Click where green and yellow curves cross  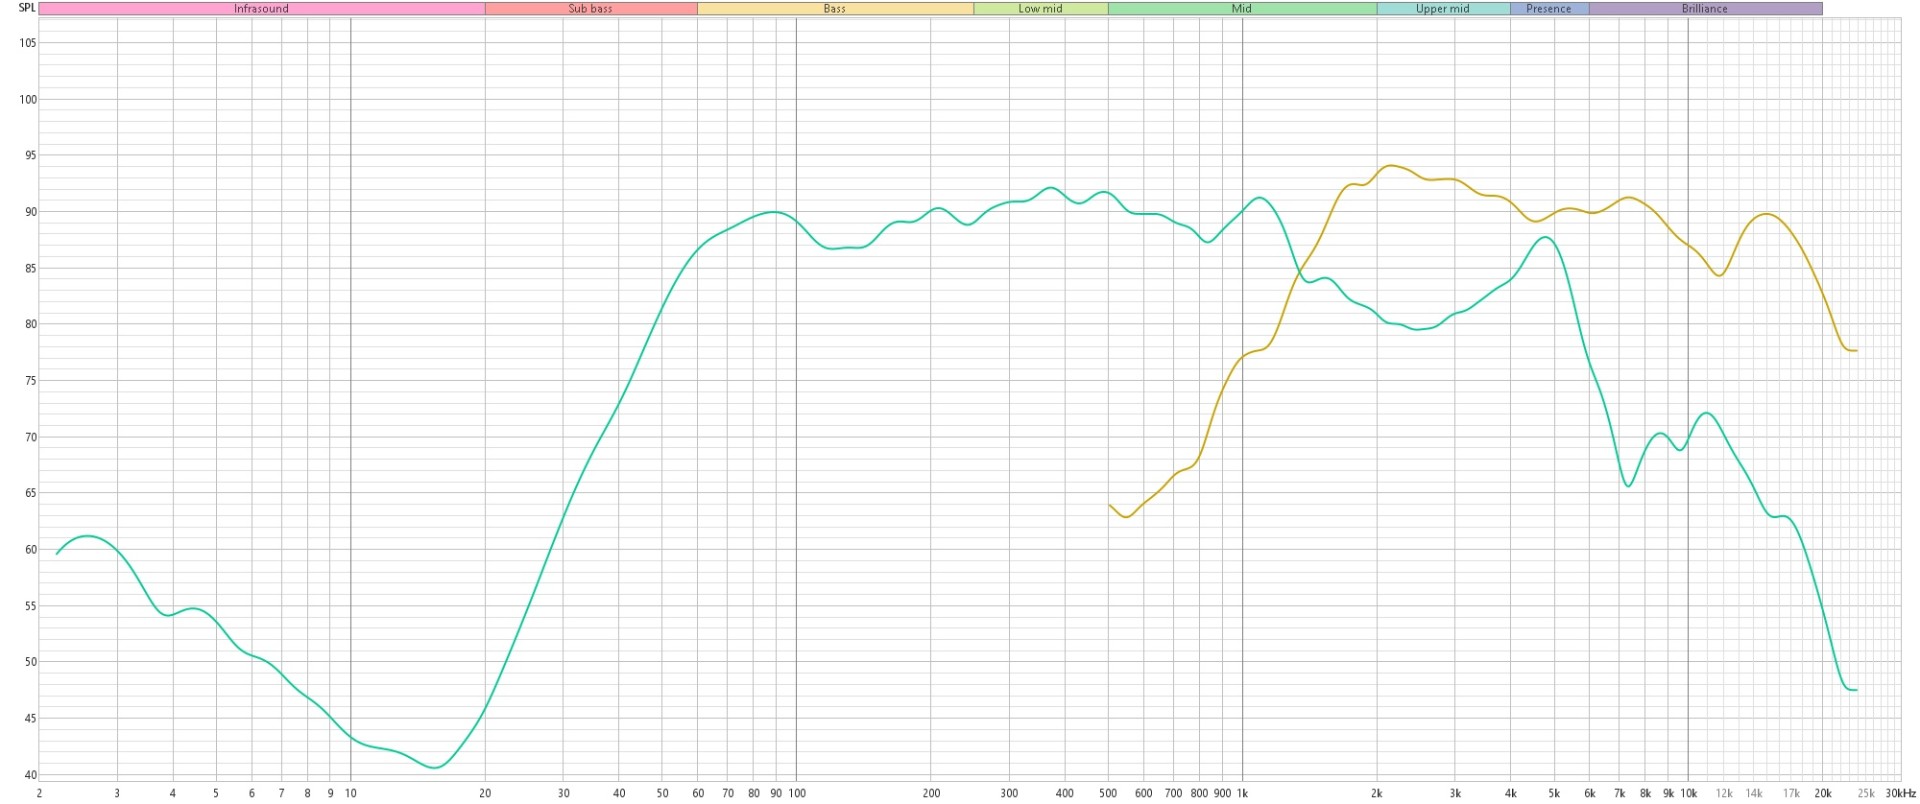pos(1298,271)
